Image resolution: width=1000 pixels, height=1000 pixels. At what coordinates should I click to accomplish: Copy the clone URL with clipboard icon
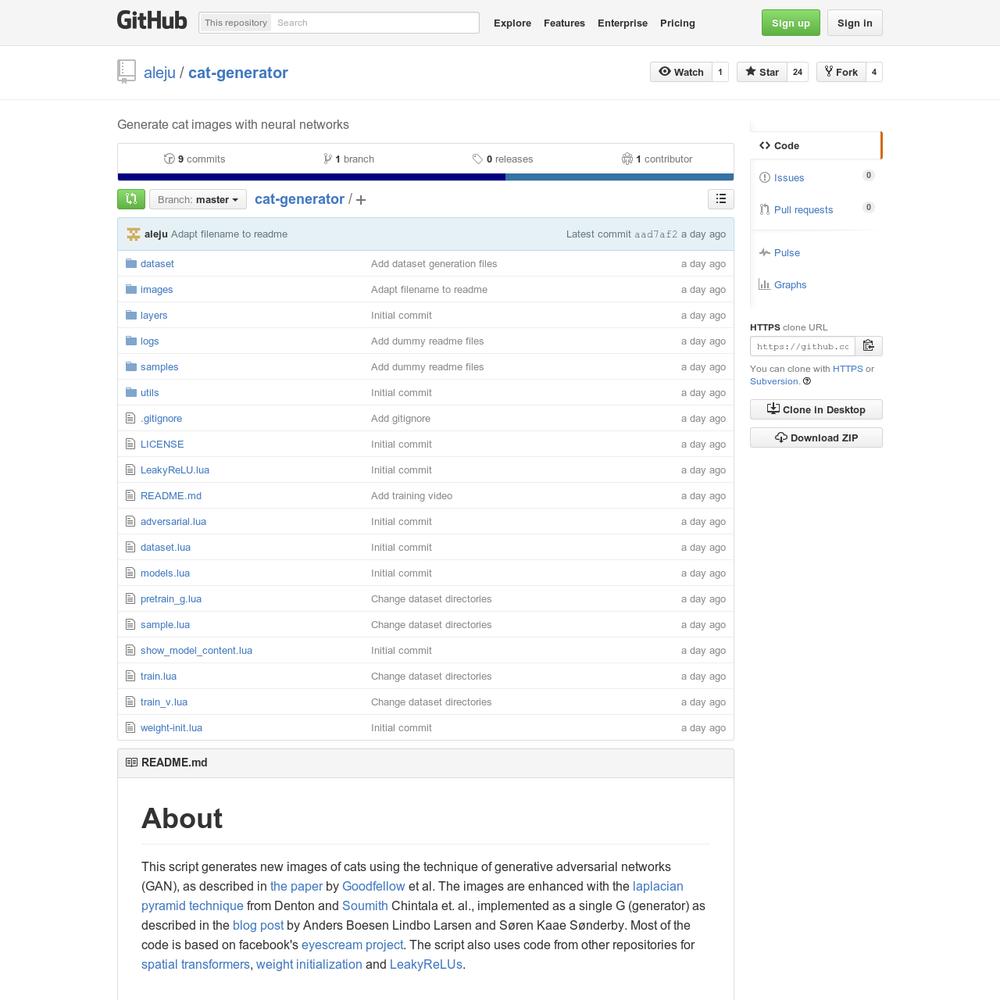click(x=869, y=346)
